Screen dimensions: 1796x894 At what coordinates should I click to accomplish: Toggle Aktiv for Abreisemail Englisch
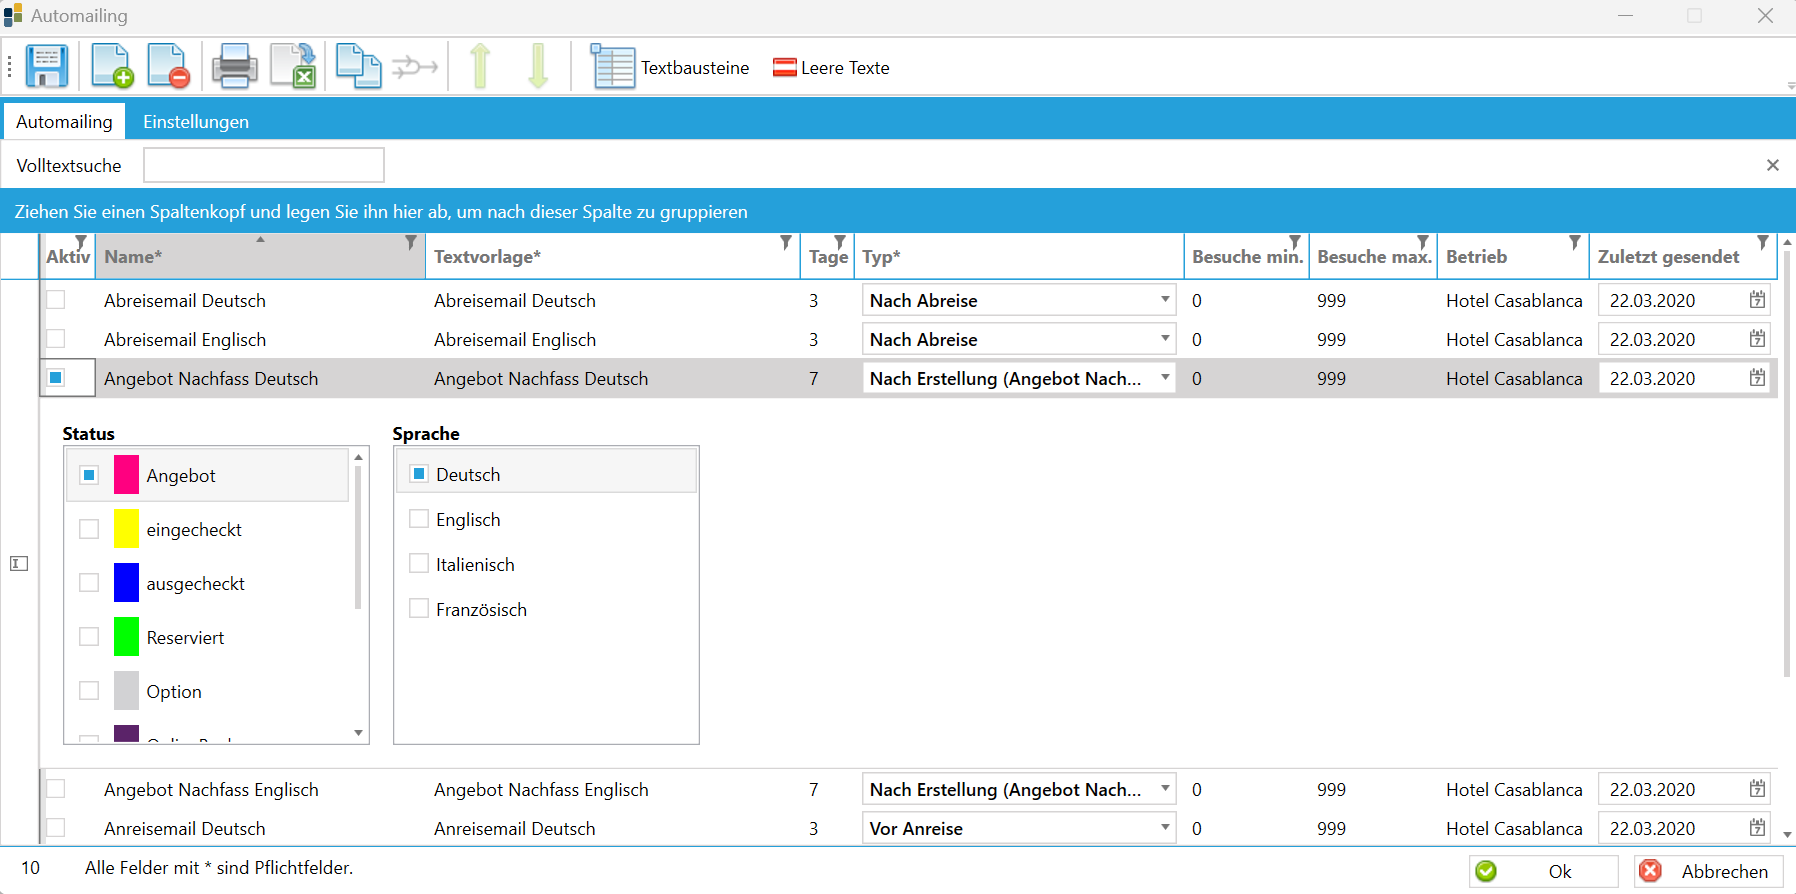point(56,339)
